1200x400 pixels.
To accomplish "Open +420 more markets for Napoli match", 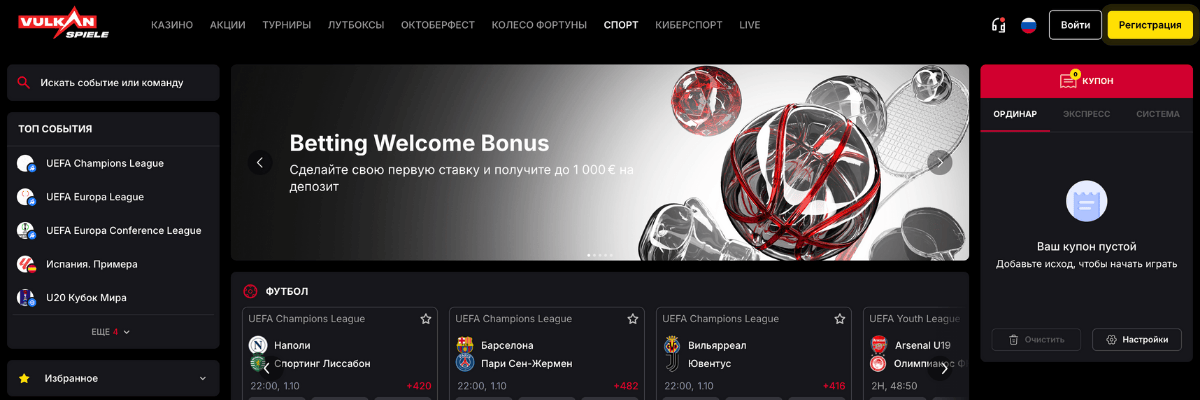I will [x=419, y=386].
